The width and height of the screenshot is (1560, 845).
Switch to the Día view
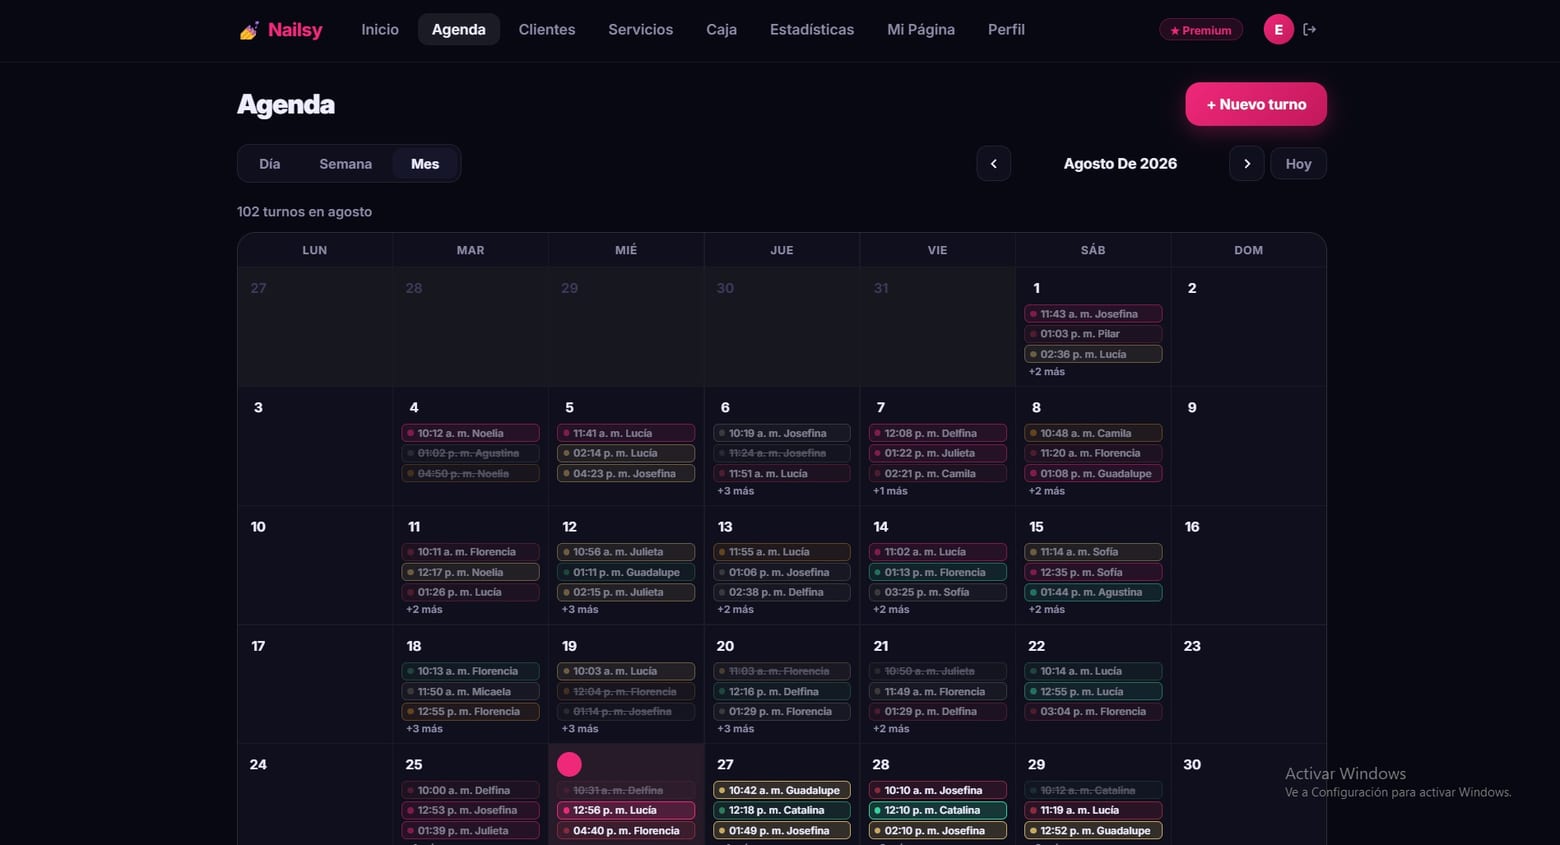[x=270, y=164]
